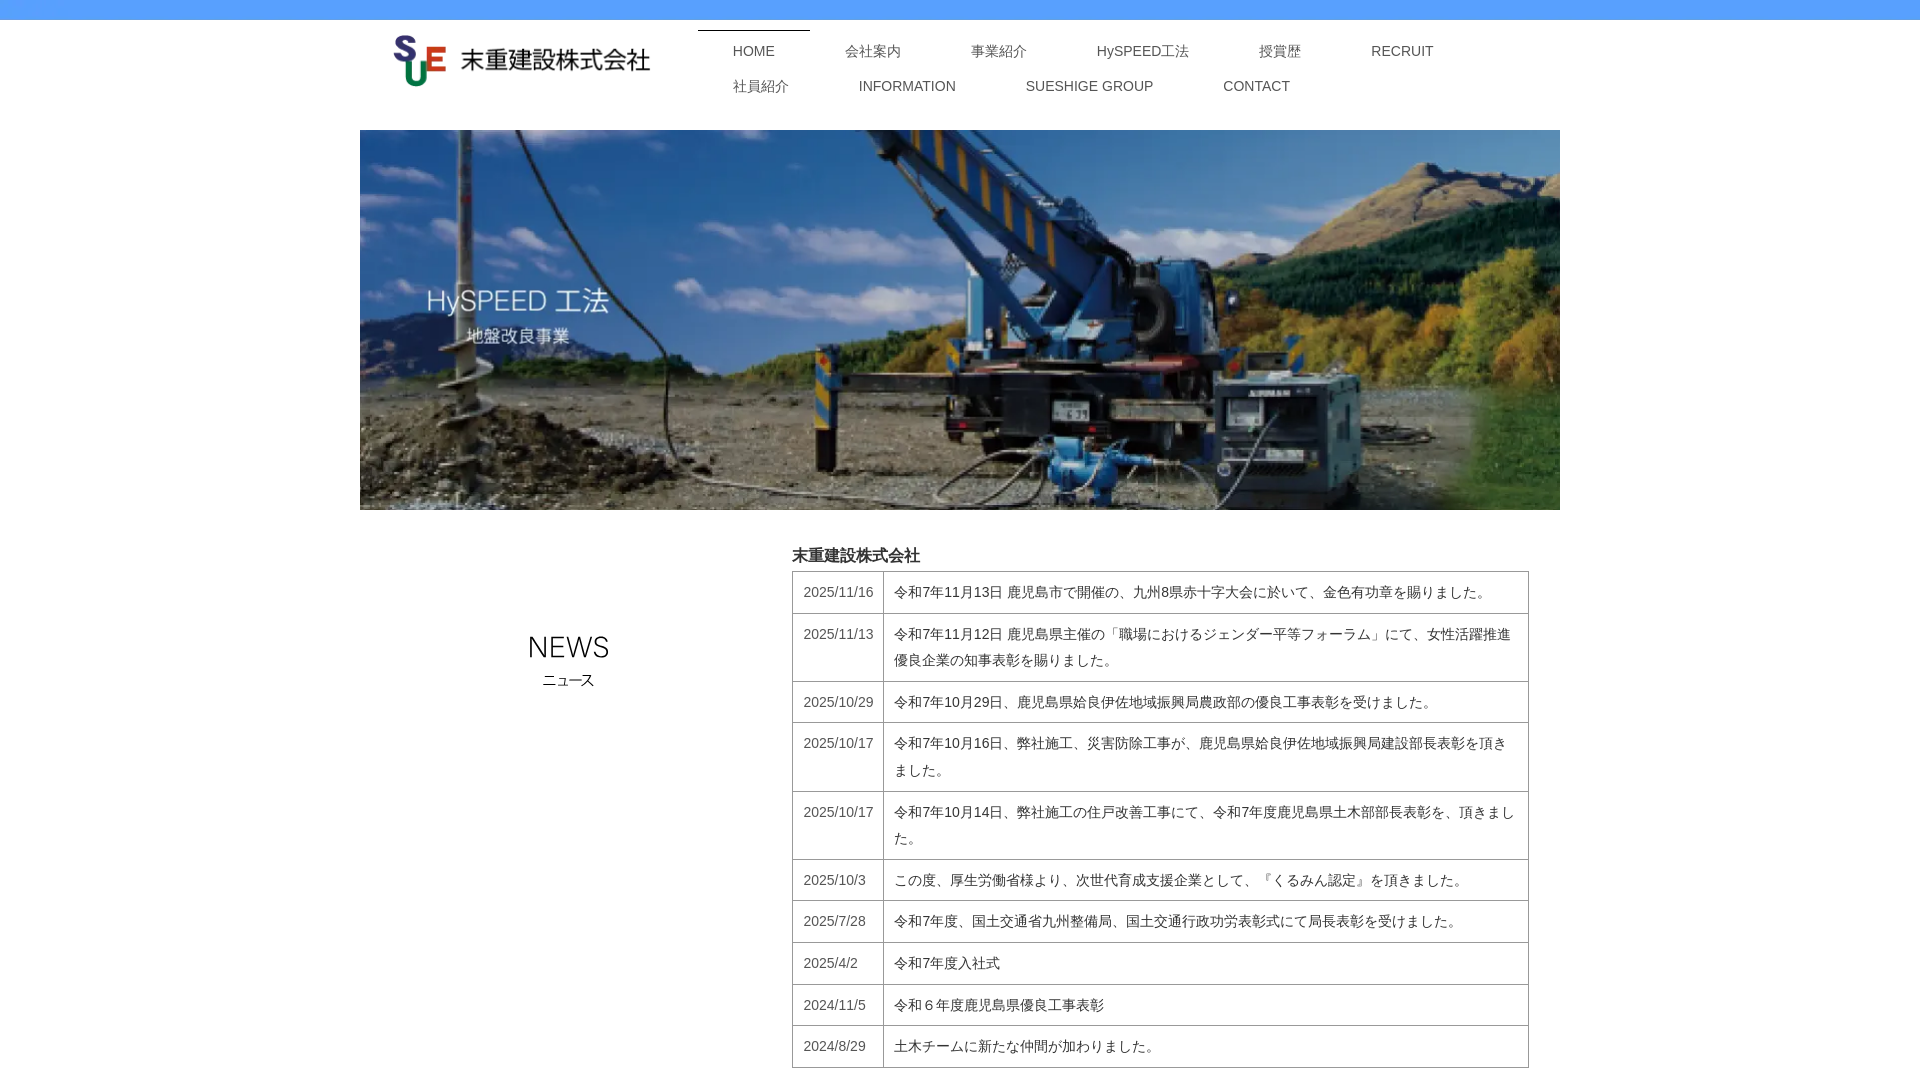Screen dimensions: 1920x1080
Task: Click the 末重建設株式会社 header text
Action: click(856, 556)
